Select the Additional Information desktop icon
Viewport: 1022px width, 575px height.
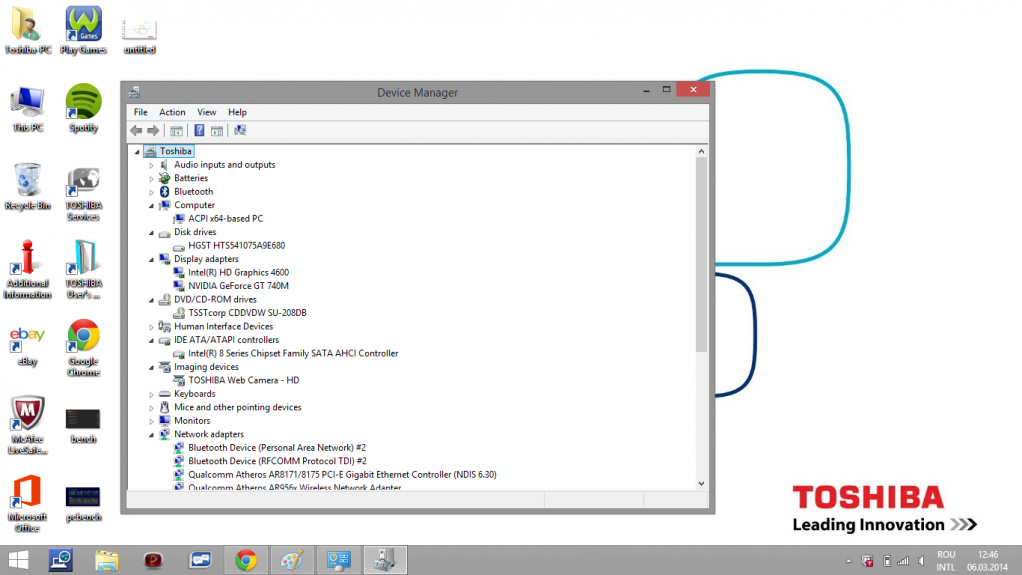point(27,269)
